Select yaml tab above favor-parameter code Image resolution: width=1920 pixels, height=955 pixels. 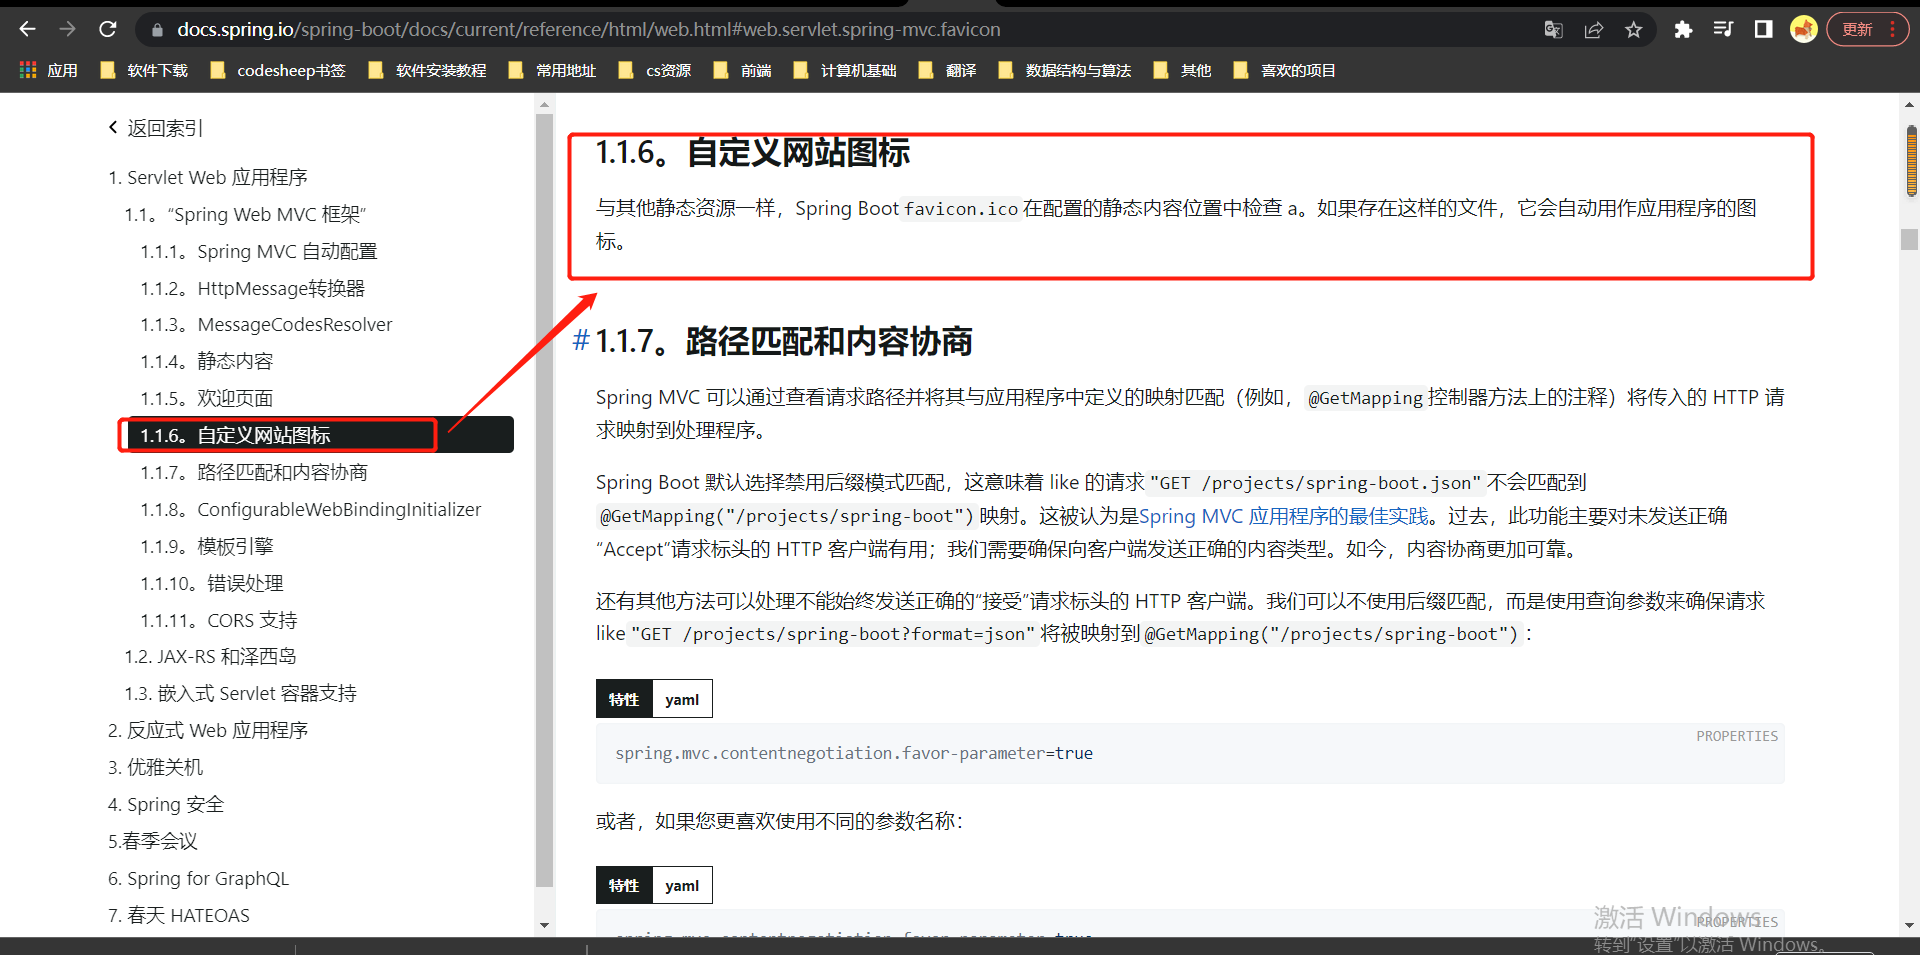pyautogui.click(x=682, y=699)
